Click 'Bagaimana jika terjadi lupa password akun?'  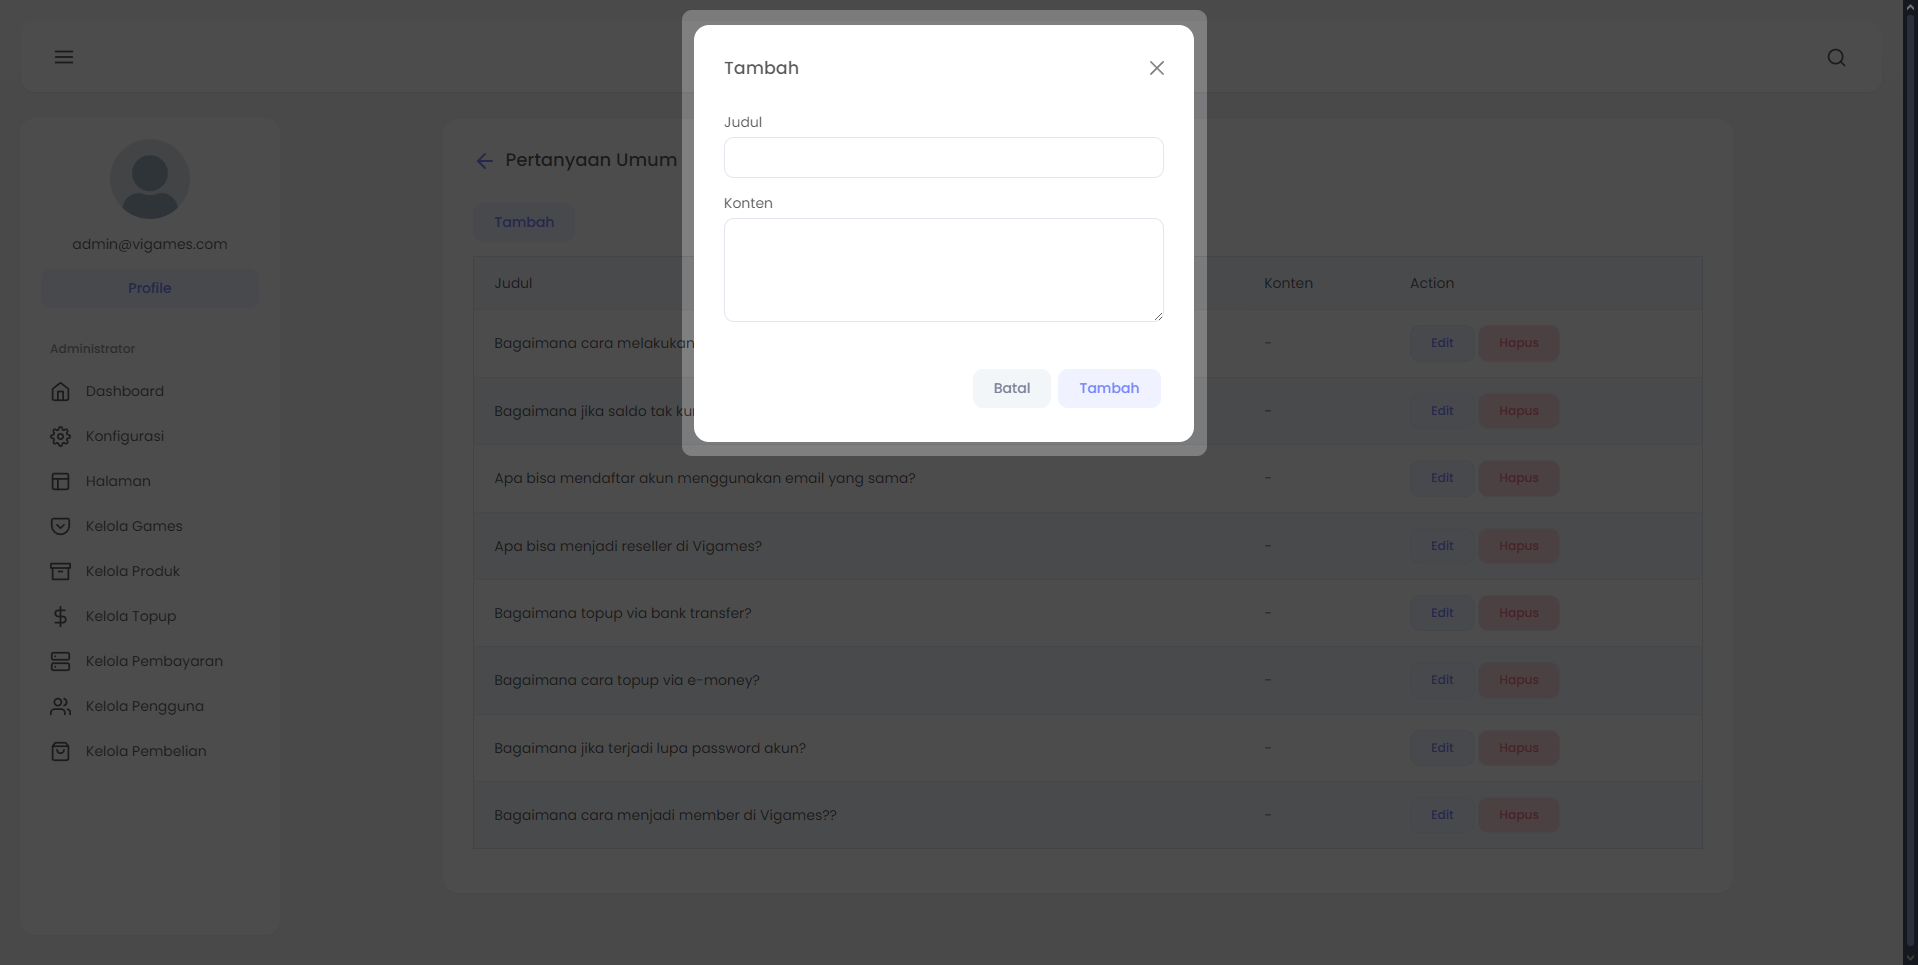[x=650, y=748]
